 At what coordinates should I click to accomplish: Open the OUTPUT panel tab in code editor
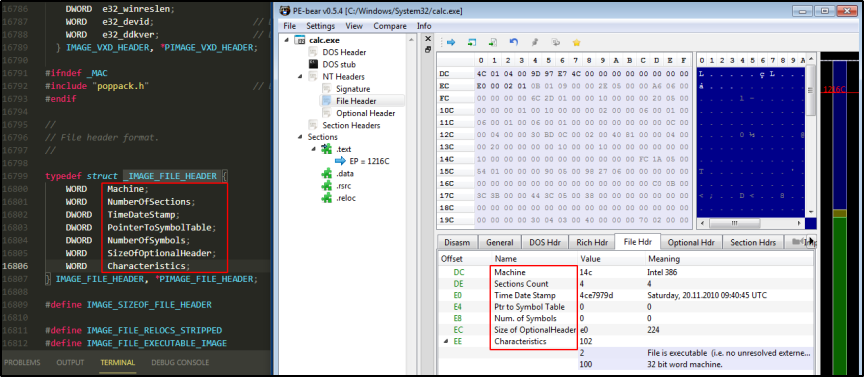(71, 362)
